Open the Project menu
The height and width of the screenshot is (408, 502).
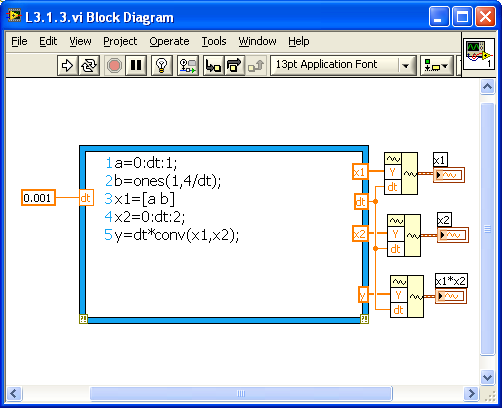coord(120,41)
